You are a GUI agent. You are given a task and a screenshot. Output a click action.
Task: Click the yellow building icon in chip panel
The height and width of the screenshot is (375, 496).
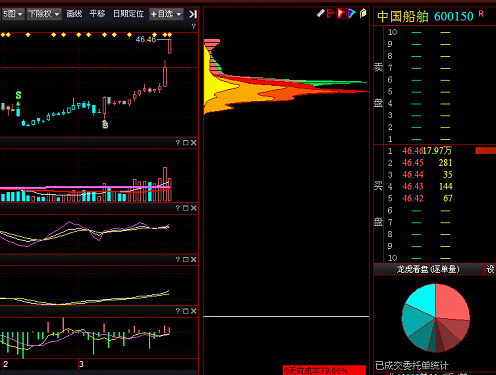coord(363,13)
